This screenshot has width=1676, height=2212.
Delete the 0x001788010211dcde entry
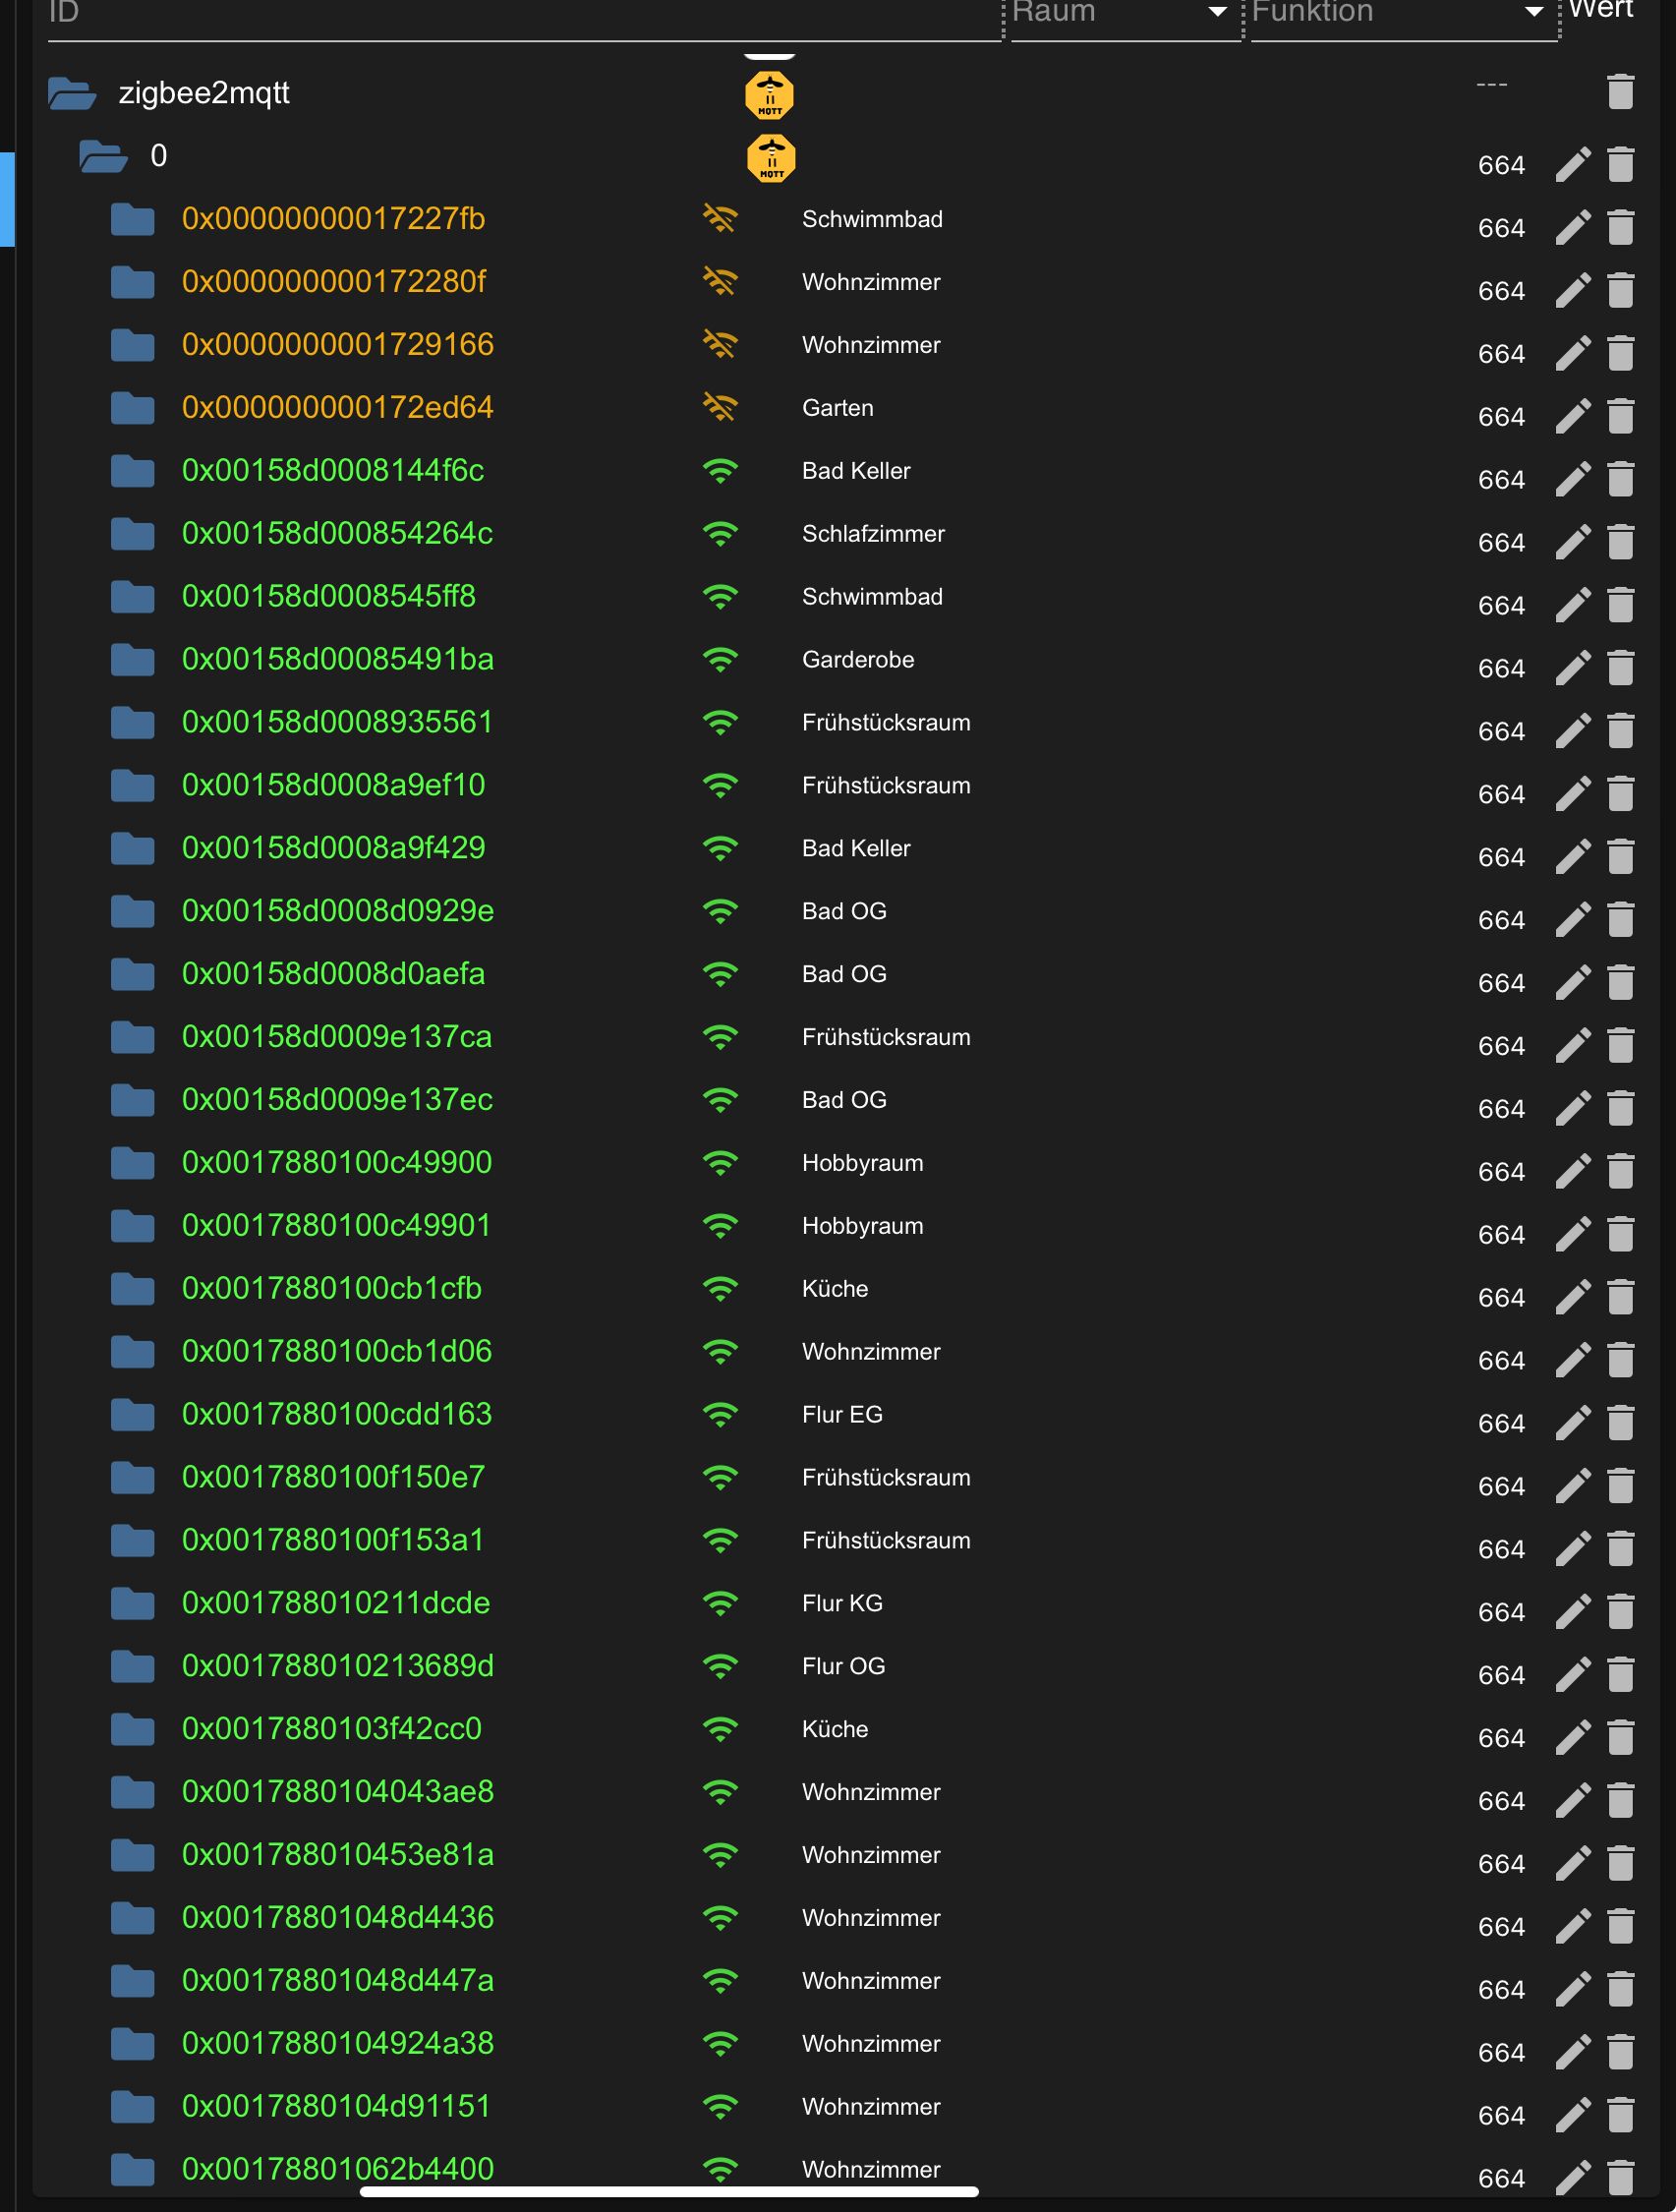click(x=1620, y=1612)
